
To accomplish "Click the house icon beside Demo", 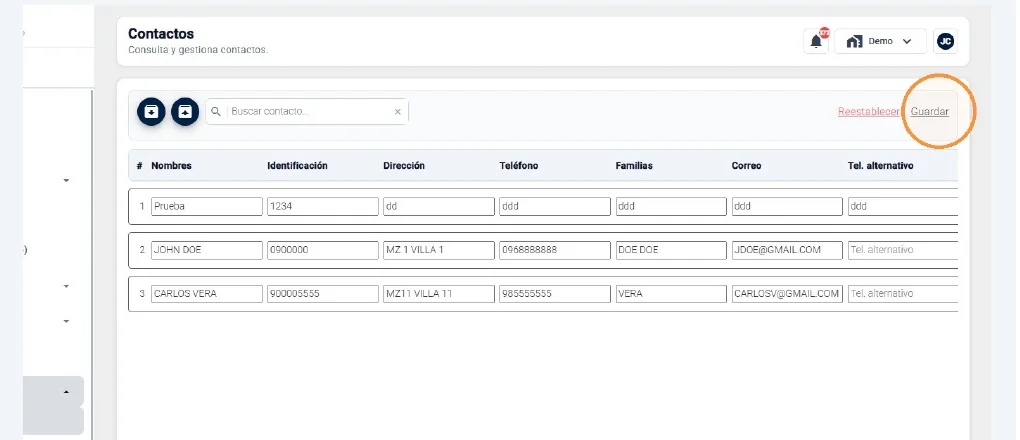I will coord(854,41).
